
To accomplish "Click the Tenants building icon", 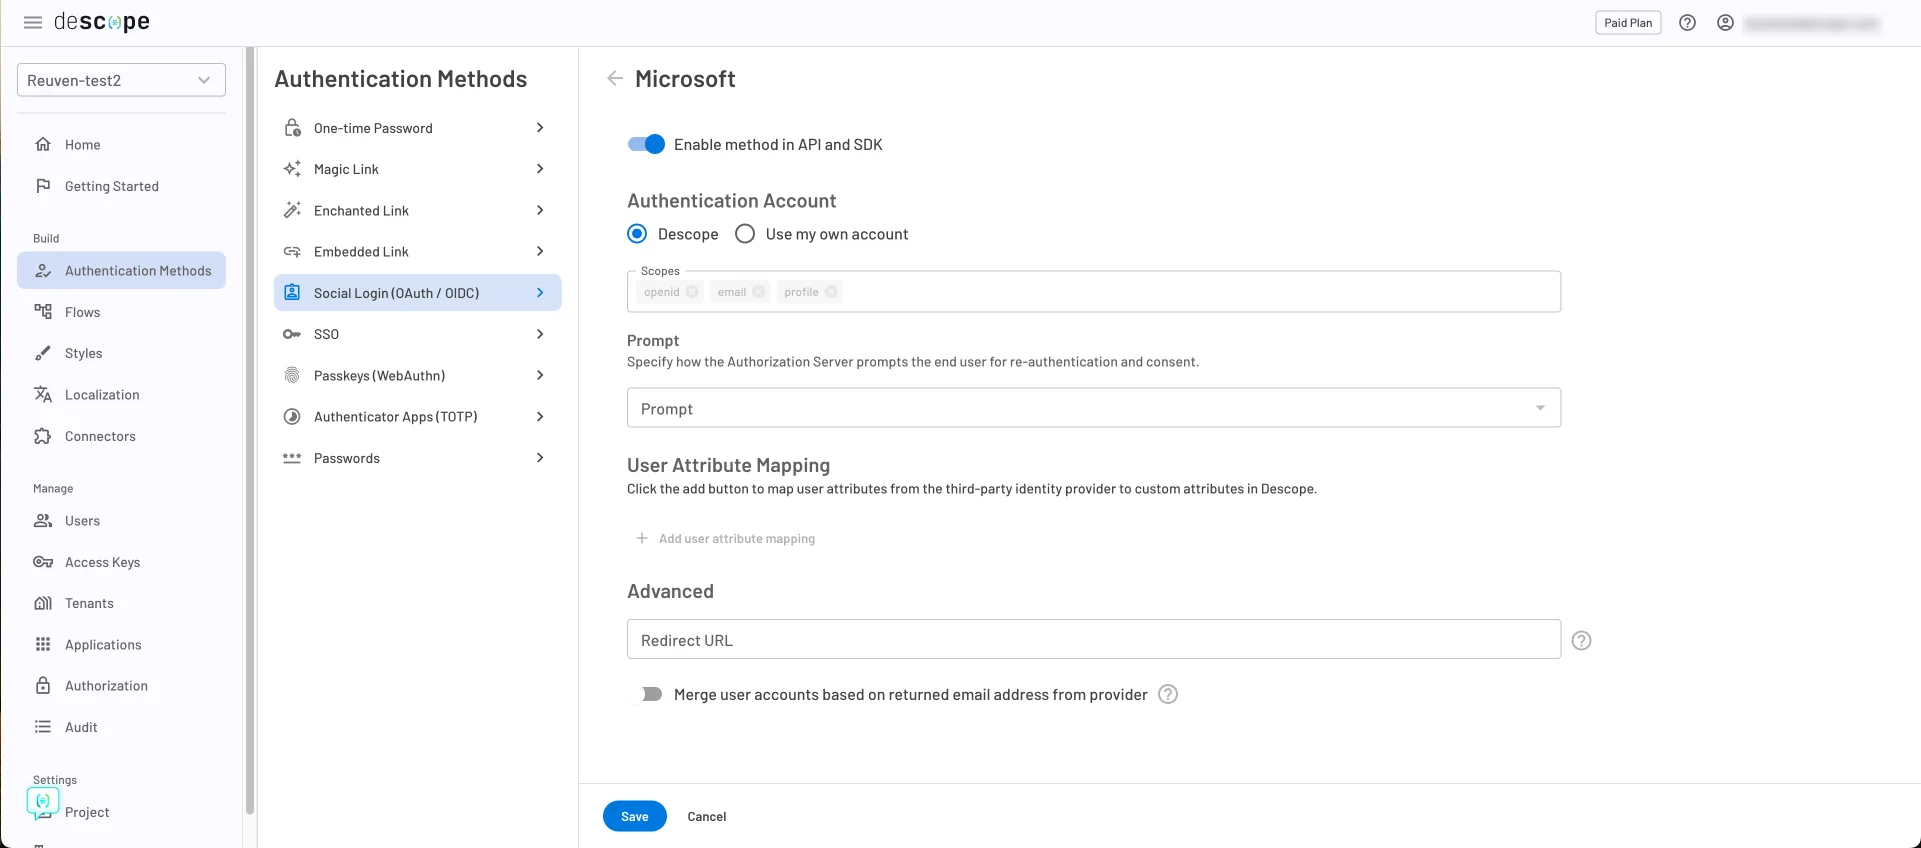I will (43, 603).
